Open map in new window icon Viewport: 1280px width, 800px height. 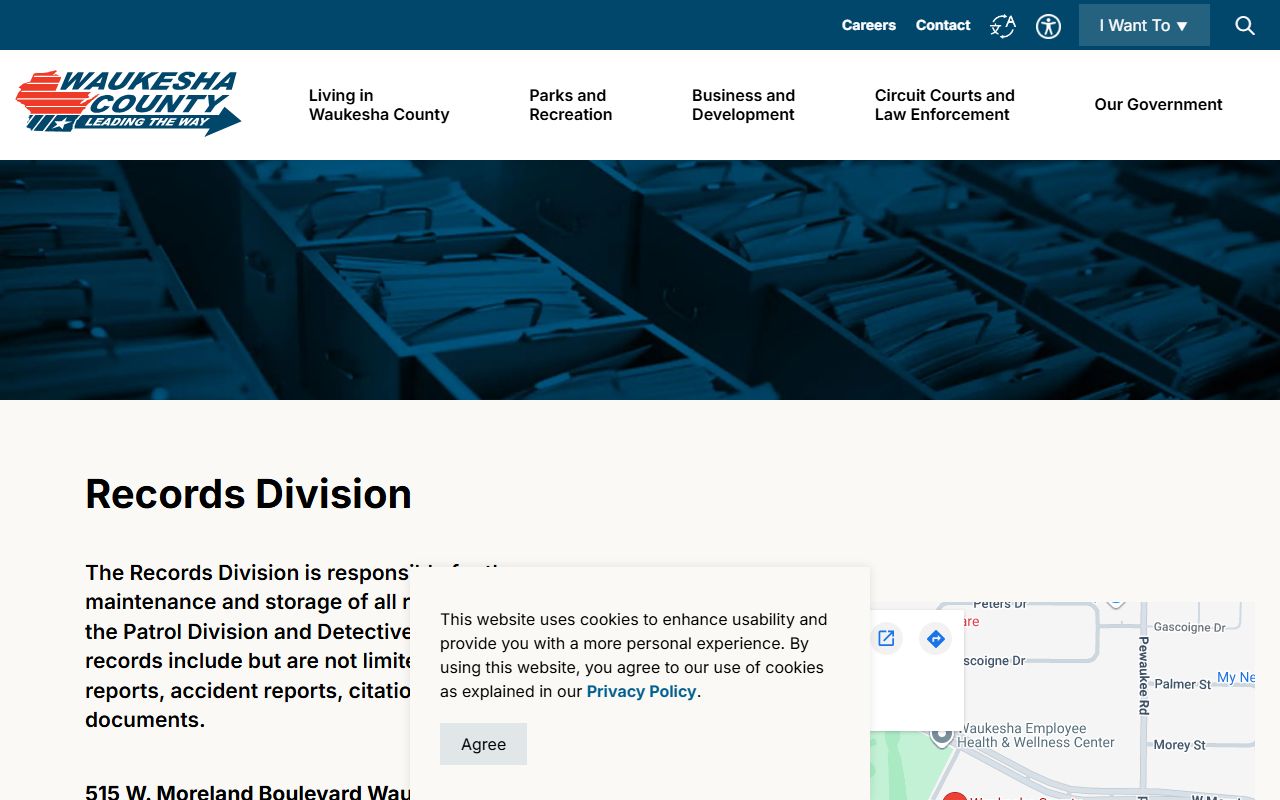click(x=886, y=638)
